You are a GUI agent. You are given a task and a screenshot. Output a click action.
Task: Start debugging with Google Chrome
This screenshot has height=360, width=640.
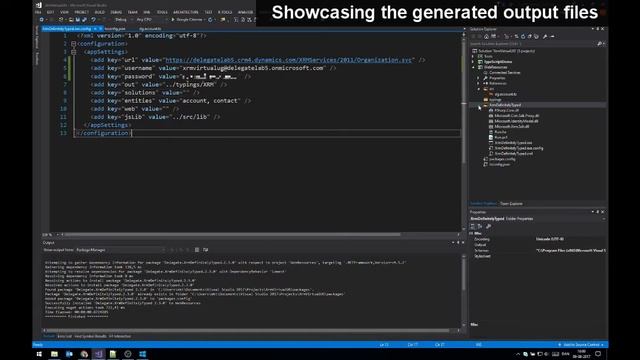188,20
